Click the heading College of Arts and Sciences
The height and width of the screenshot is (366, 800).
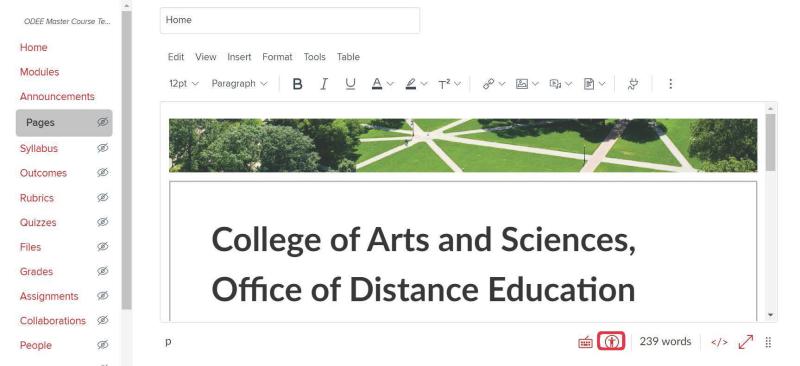[x=423, y=239]
